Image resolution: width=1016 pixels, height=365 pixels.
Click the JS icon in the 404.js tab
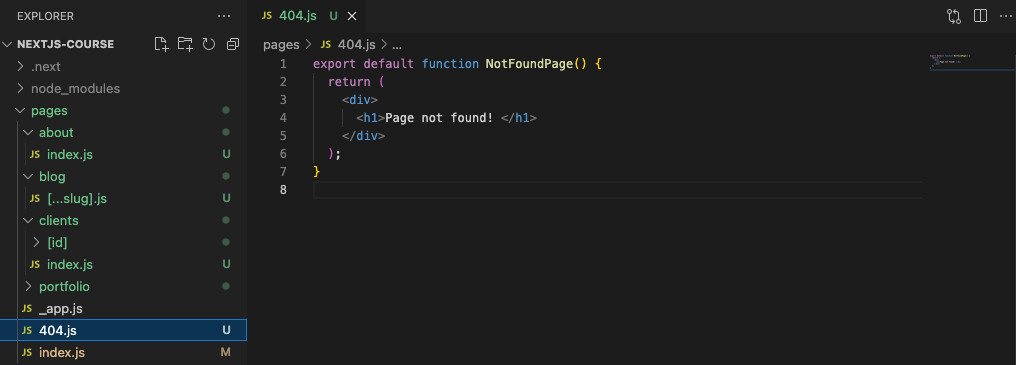tap(266, 16)
